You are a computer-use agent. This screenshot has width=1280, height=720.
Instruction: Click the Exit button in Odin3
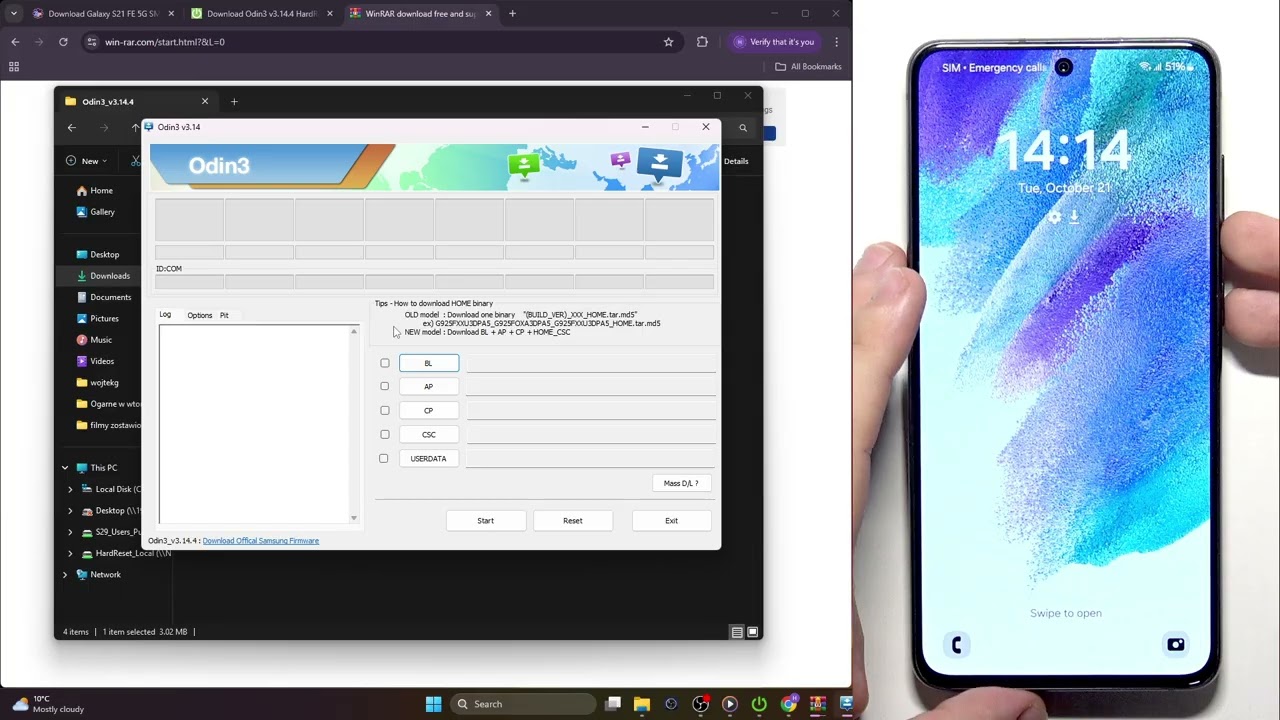[671, 520]
